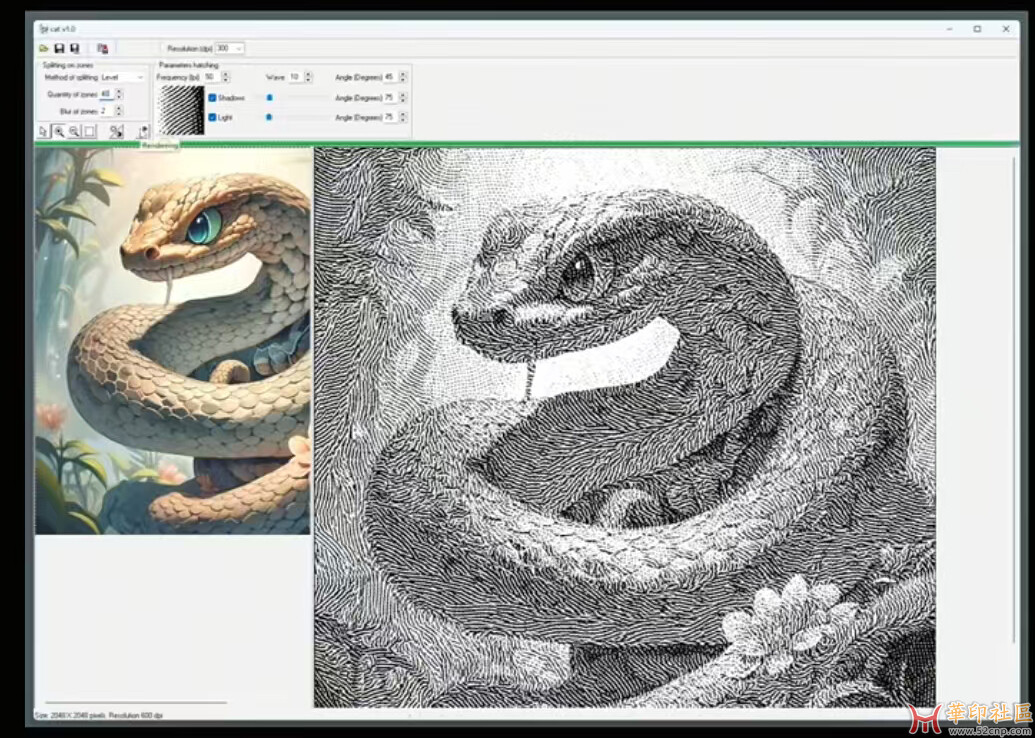Increase the Quantity of zones spinner
The width and height of the screenshot is (1035, 738).
click(x=119, y=92)
